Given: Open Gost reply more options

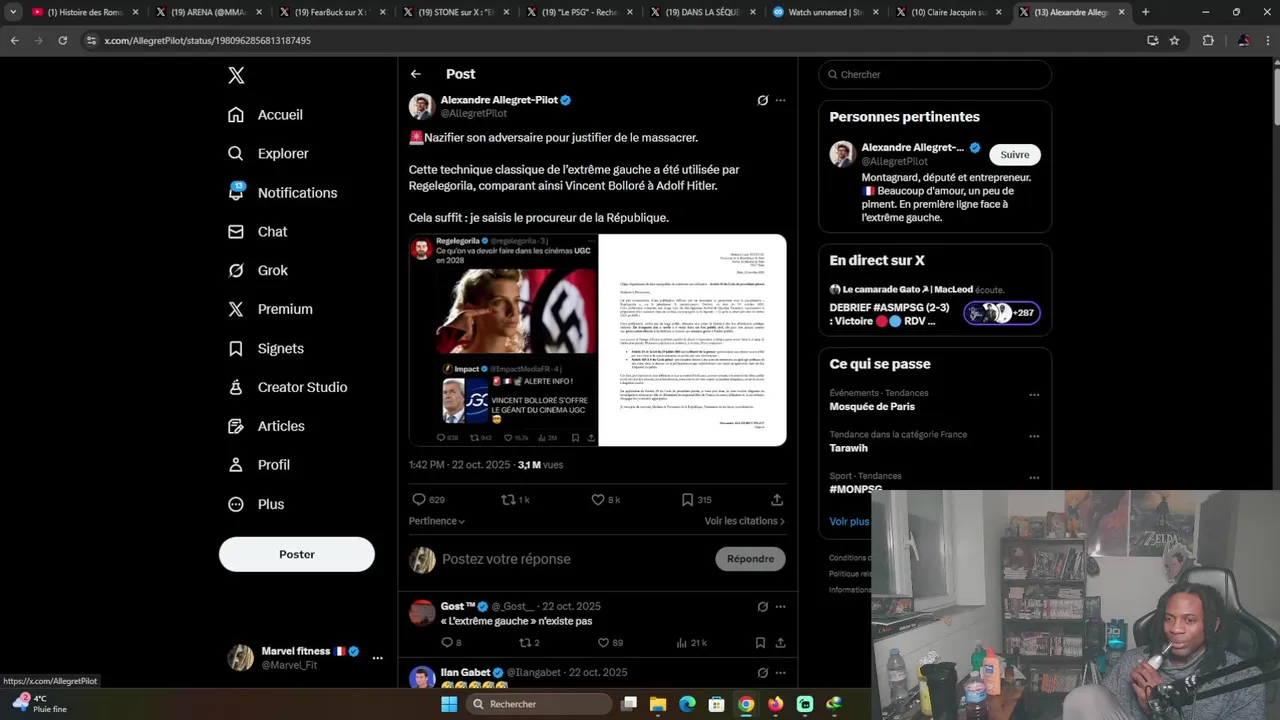Looking at the screenshot, I should pyautogui.click(x=781, y=607).
